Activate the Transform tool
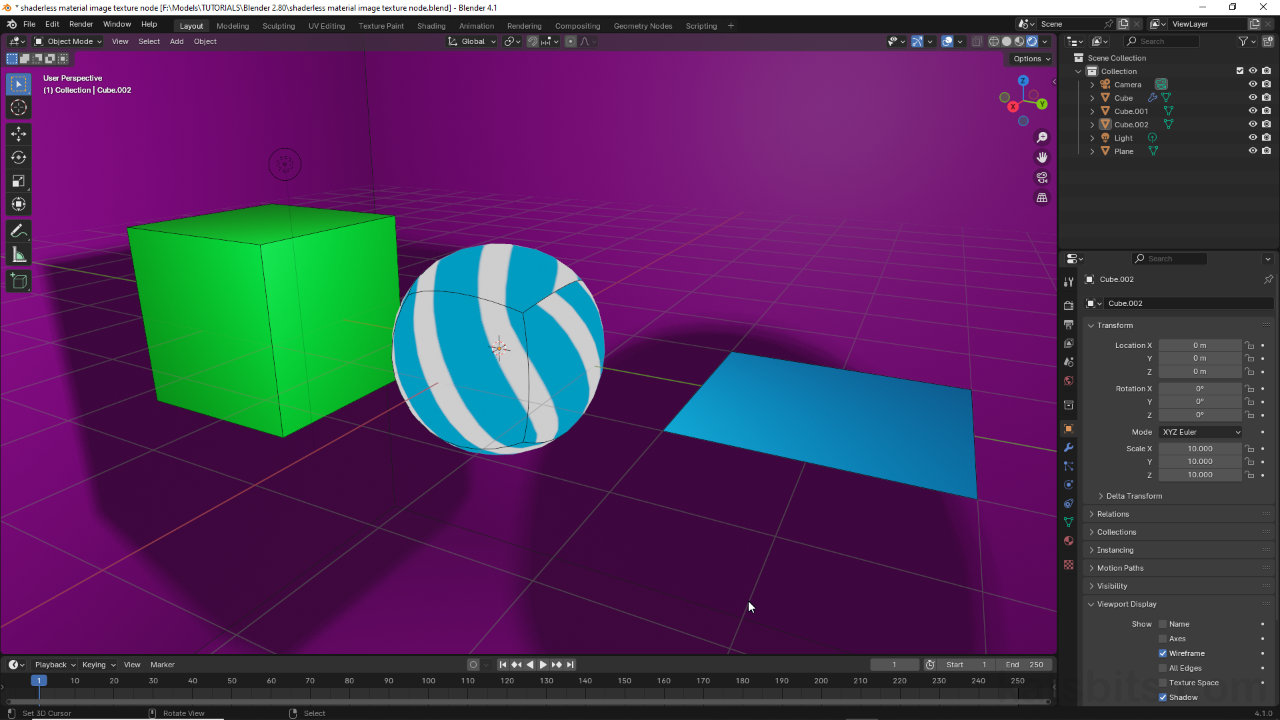Viewport: 1280px width, 720px height. pos(18,204)
